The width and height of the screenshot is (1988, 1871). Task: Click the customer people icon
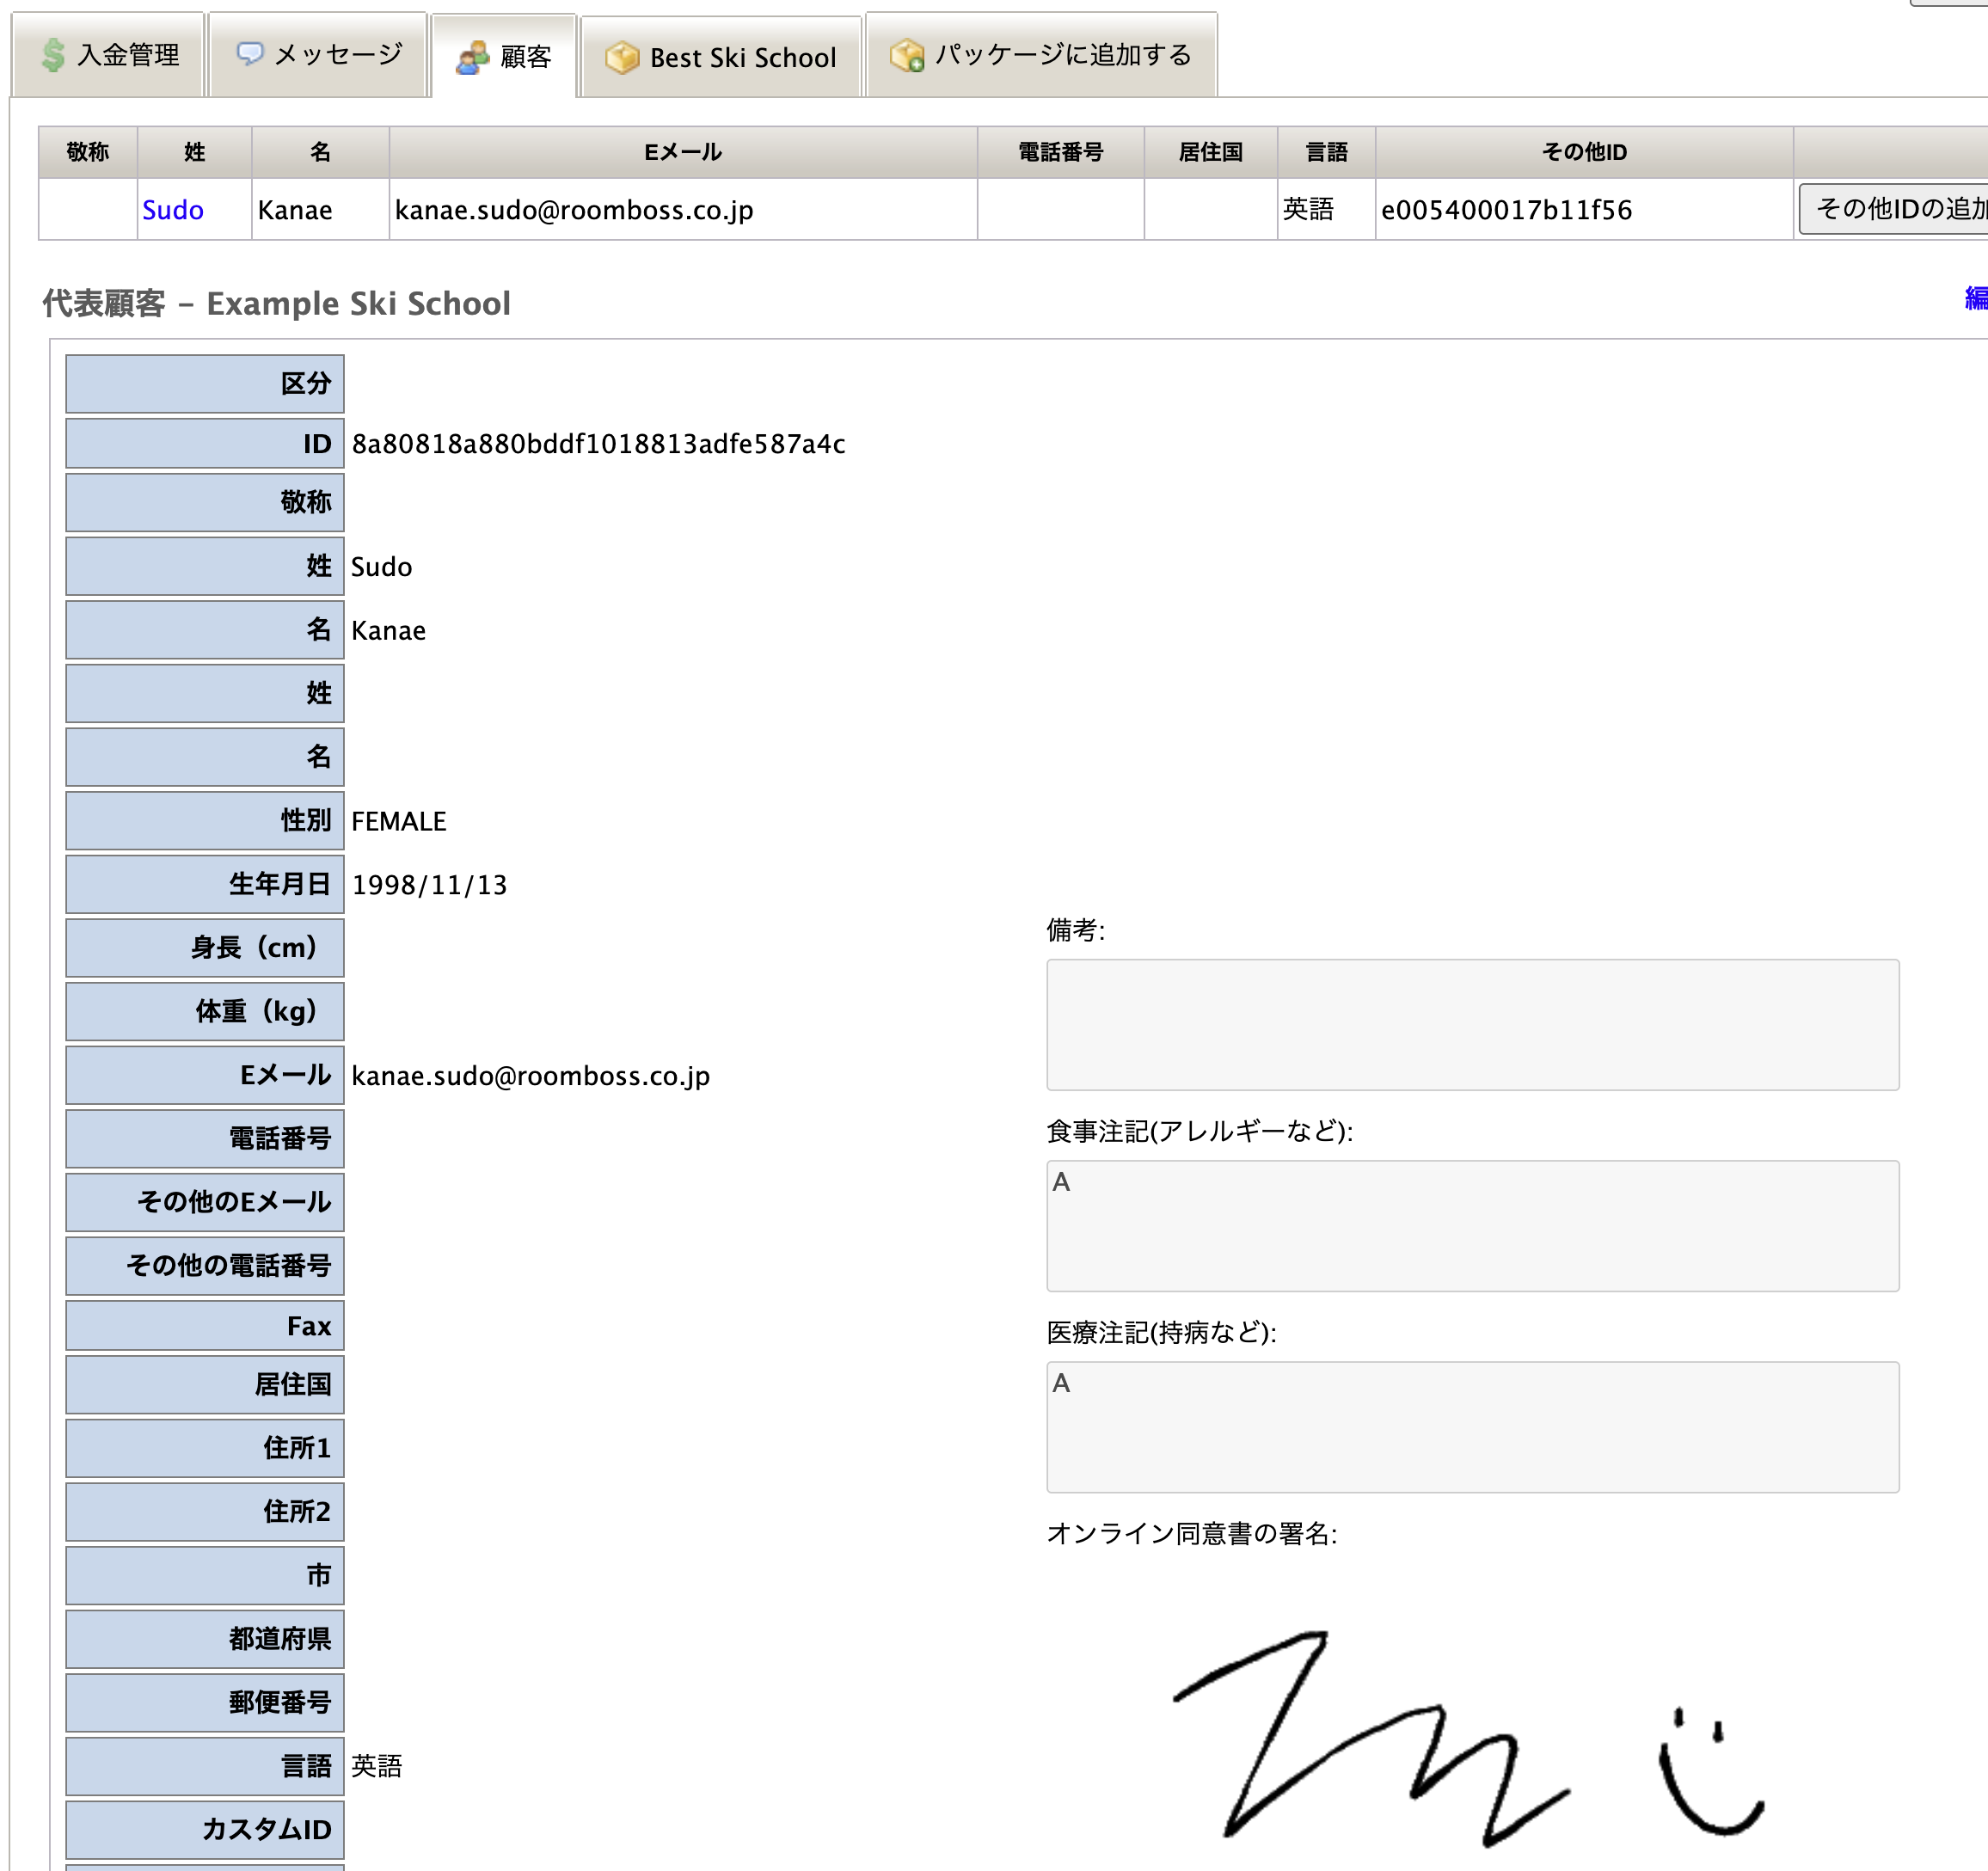point(472,58)
